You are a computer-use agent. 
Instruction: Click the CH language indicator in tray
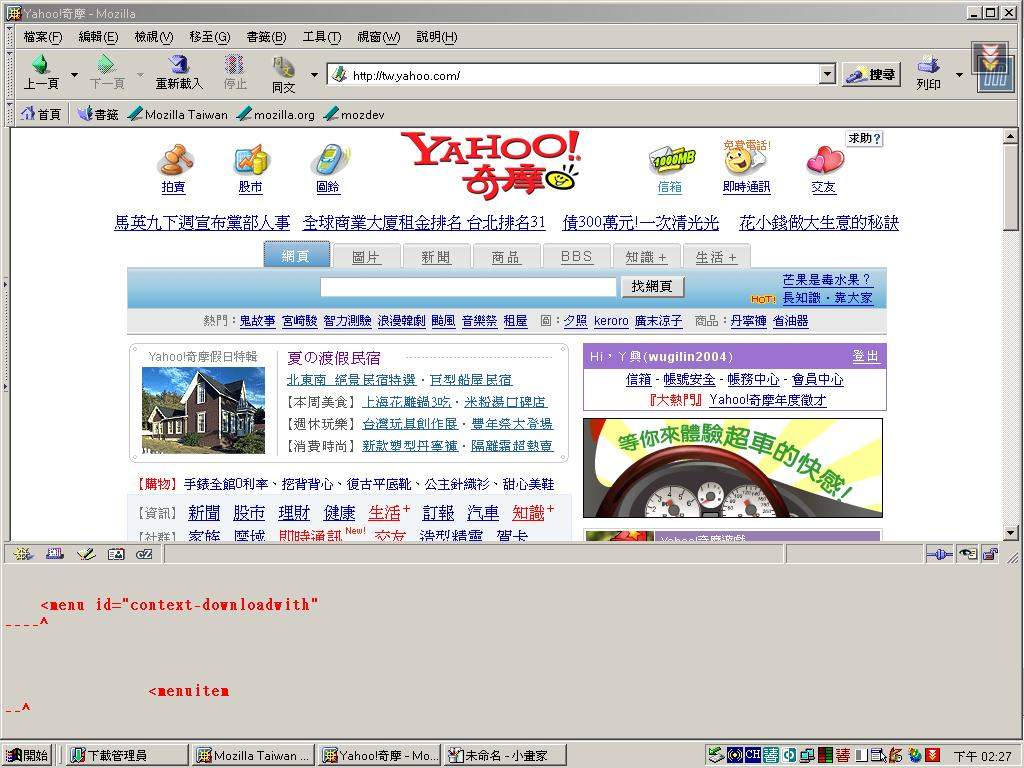point(752,754)
